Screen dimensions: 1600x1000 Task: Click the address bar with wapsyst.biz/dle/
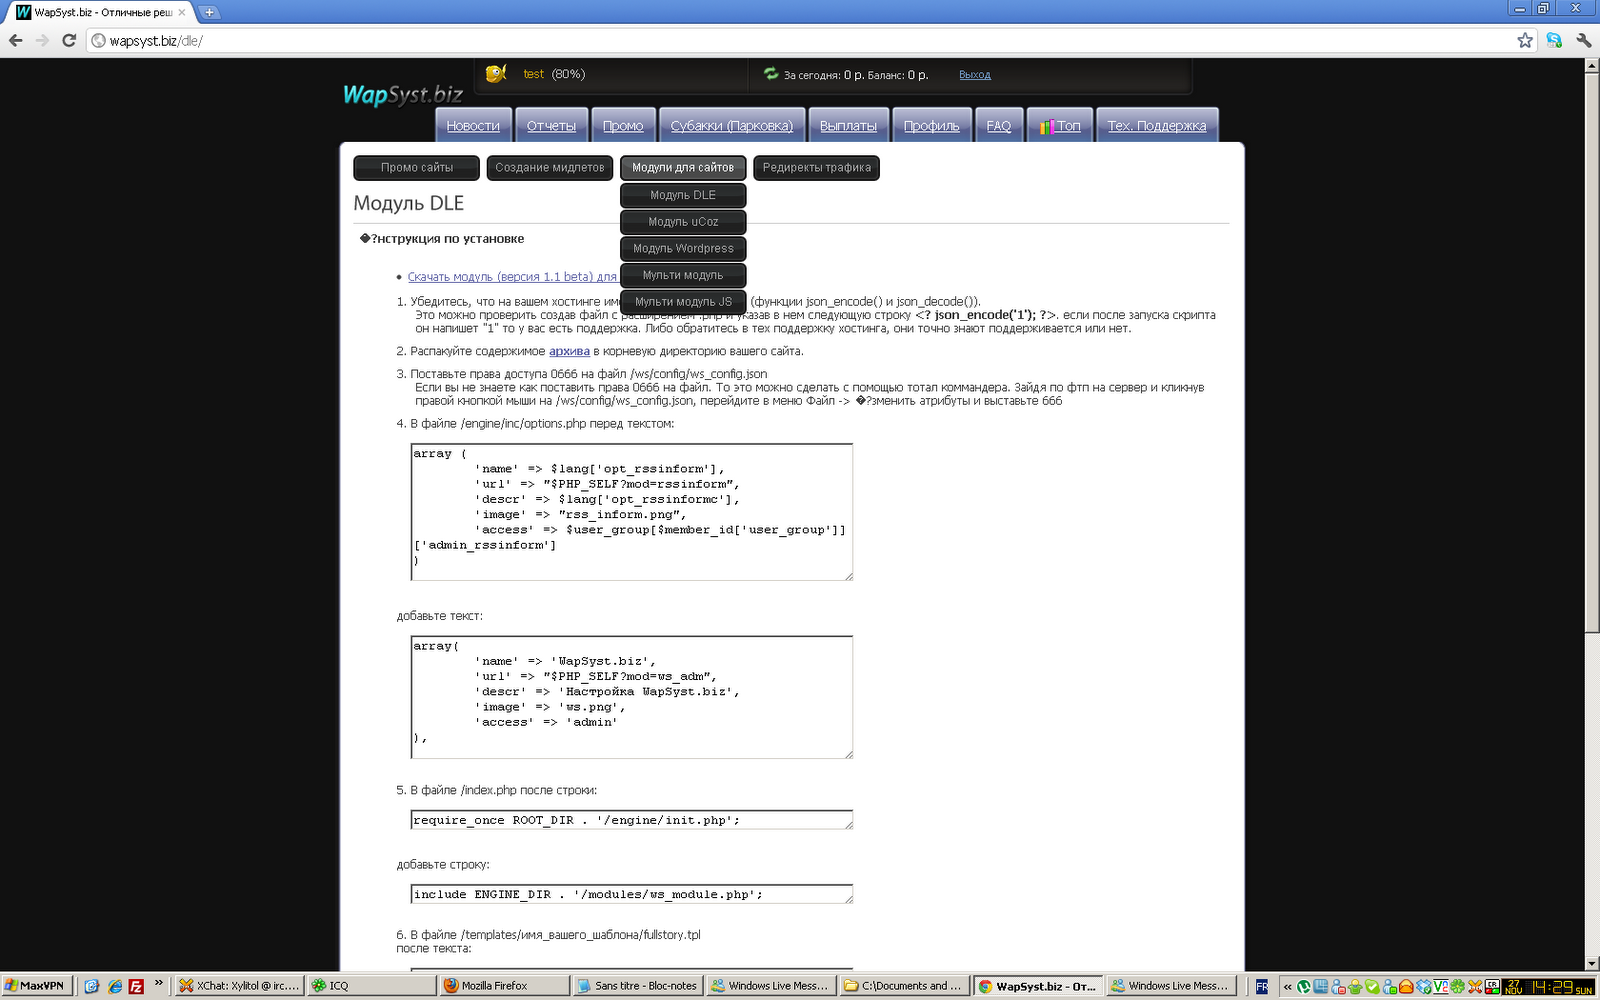click(800, 41)
